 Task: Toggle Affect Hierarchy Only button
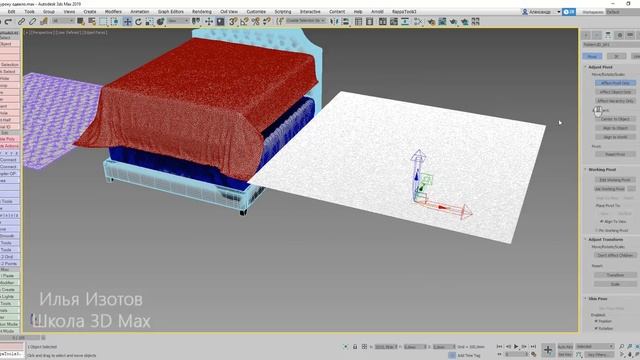click(x=615, y=101)
